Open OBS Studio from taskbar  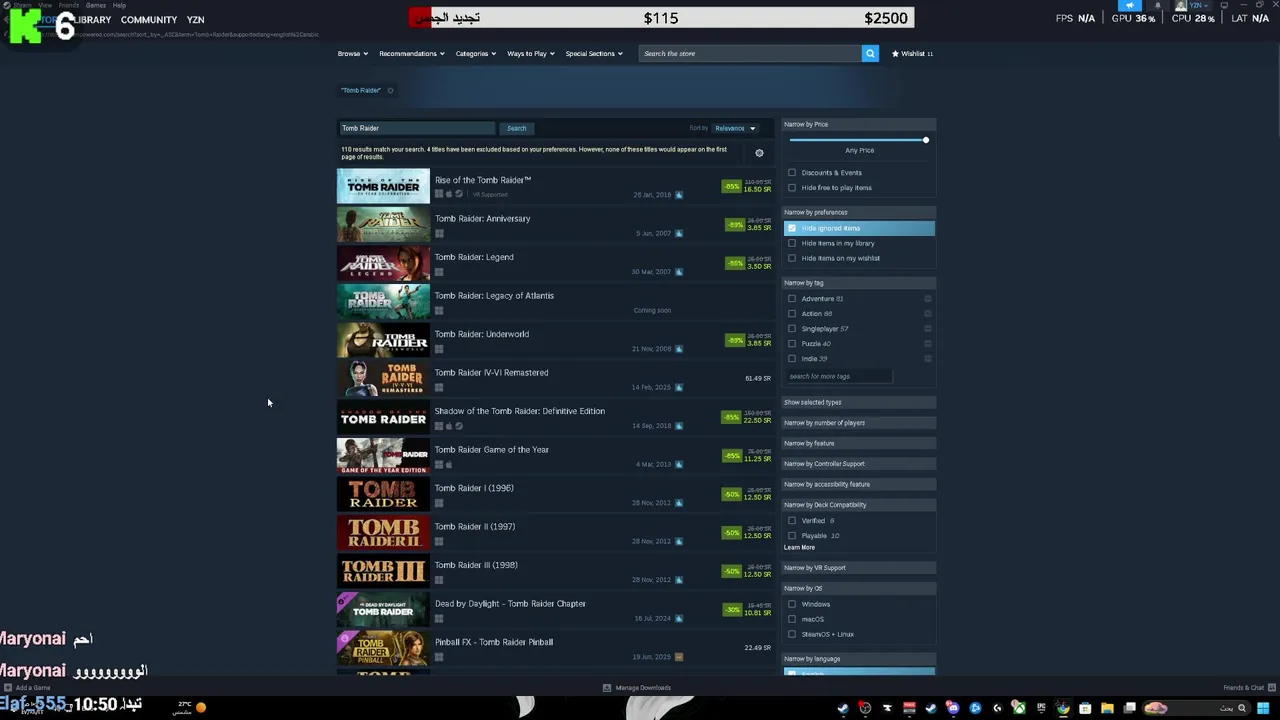pos(865,708)
